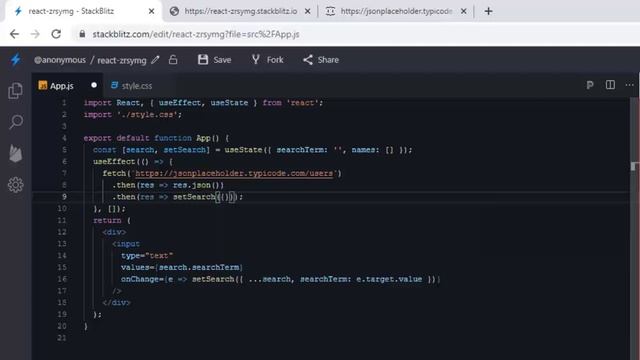Click 'e.target.value' on line 16
The image size is (640, 360).
tap(389, 279)
